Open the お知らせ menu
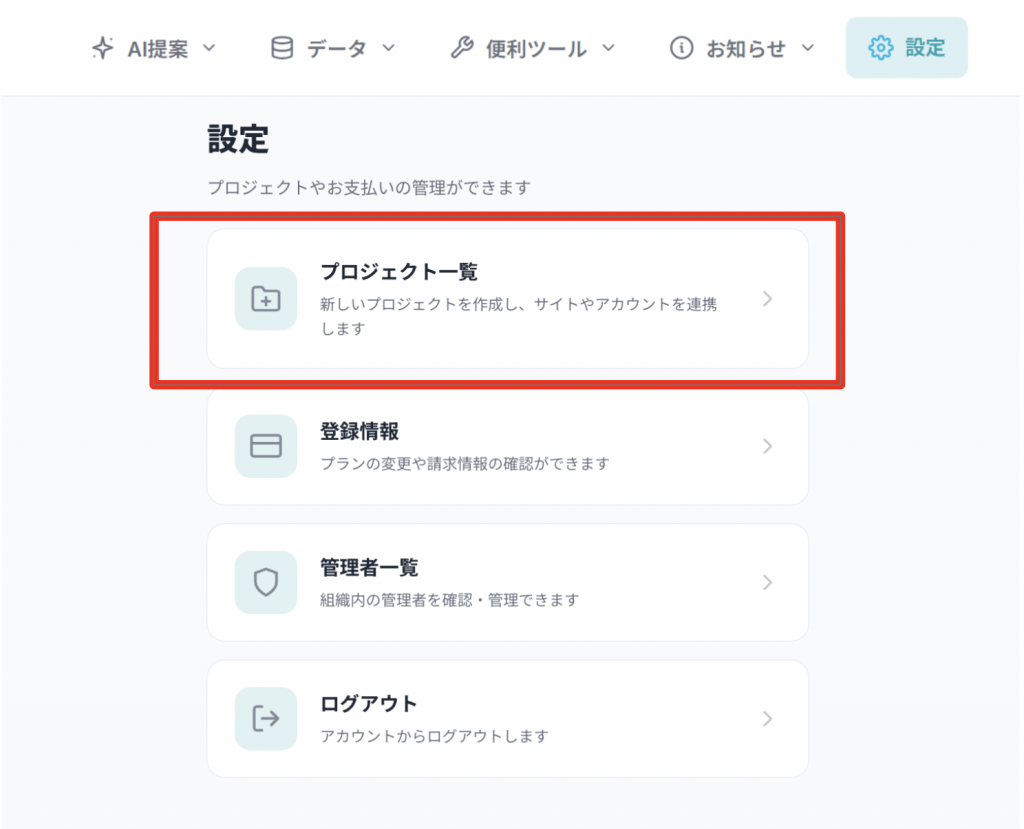 click(x=745, y=48)
